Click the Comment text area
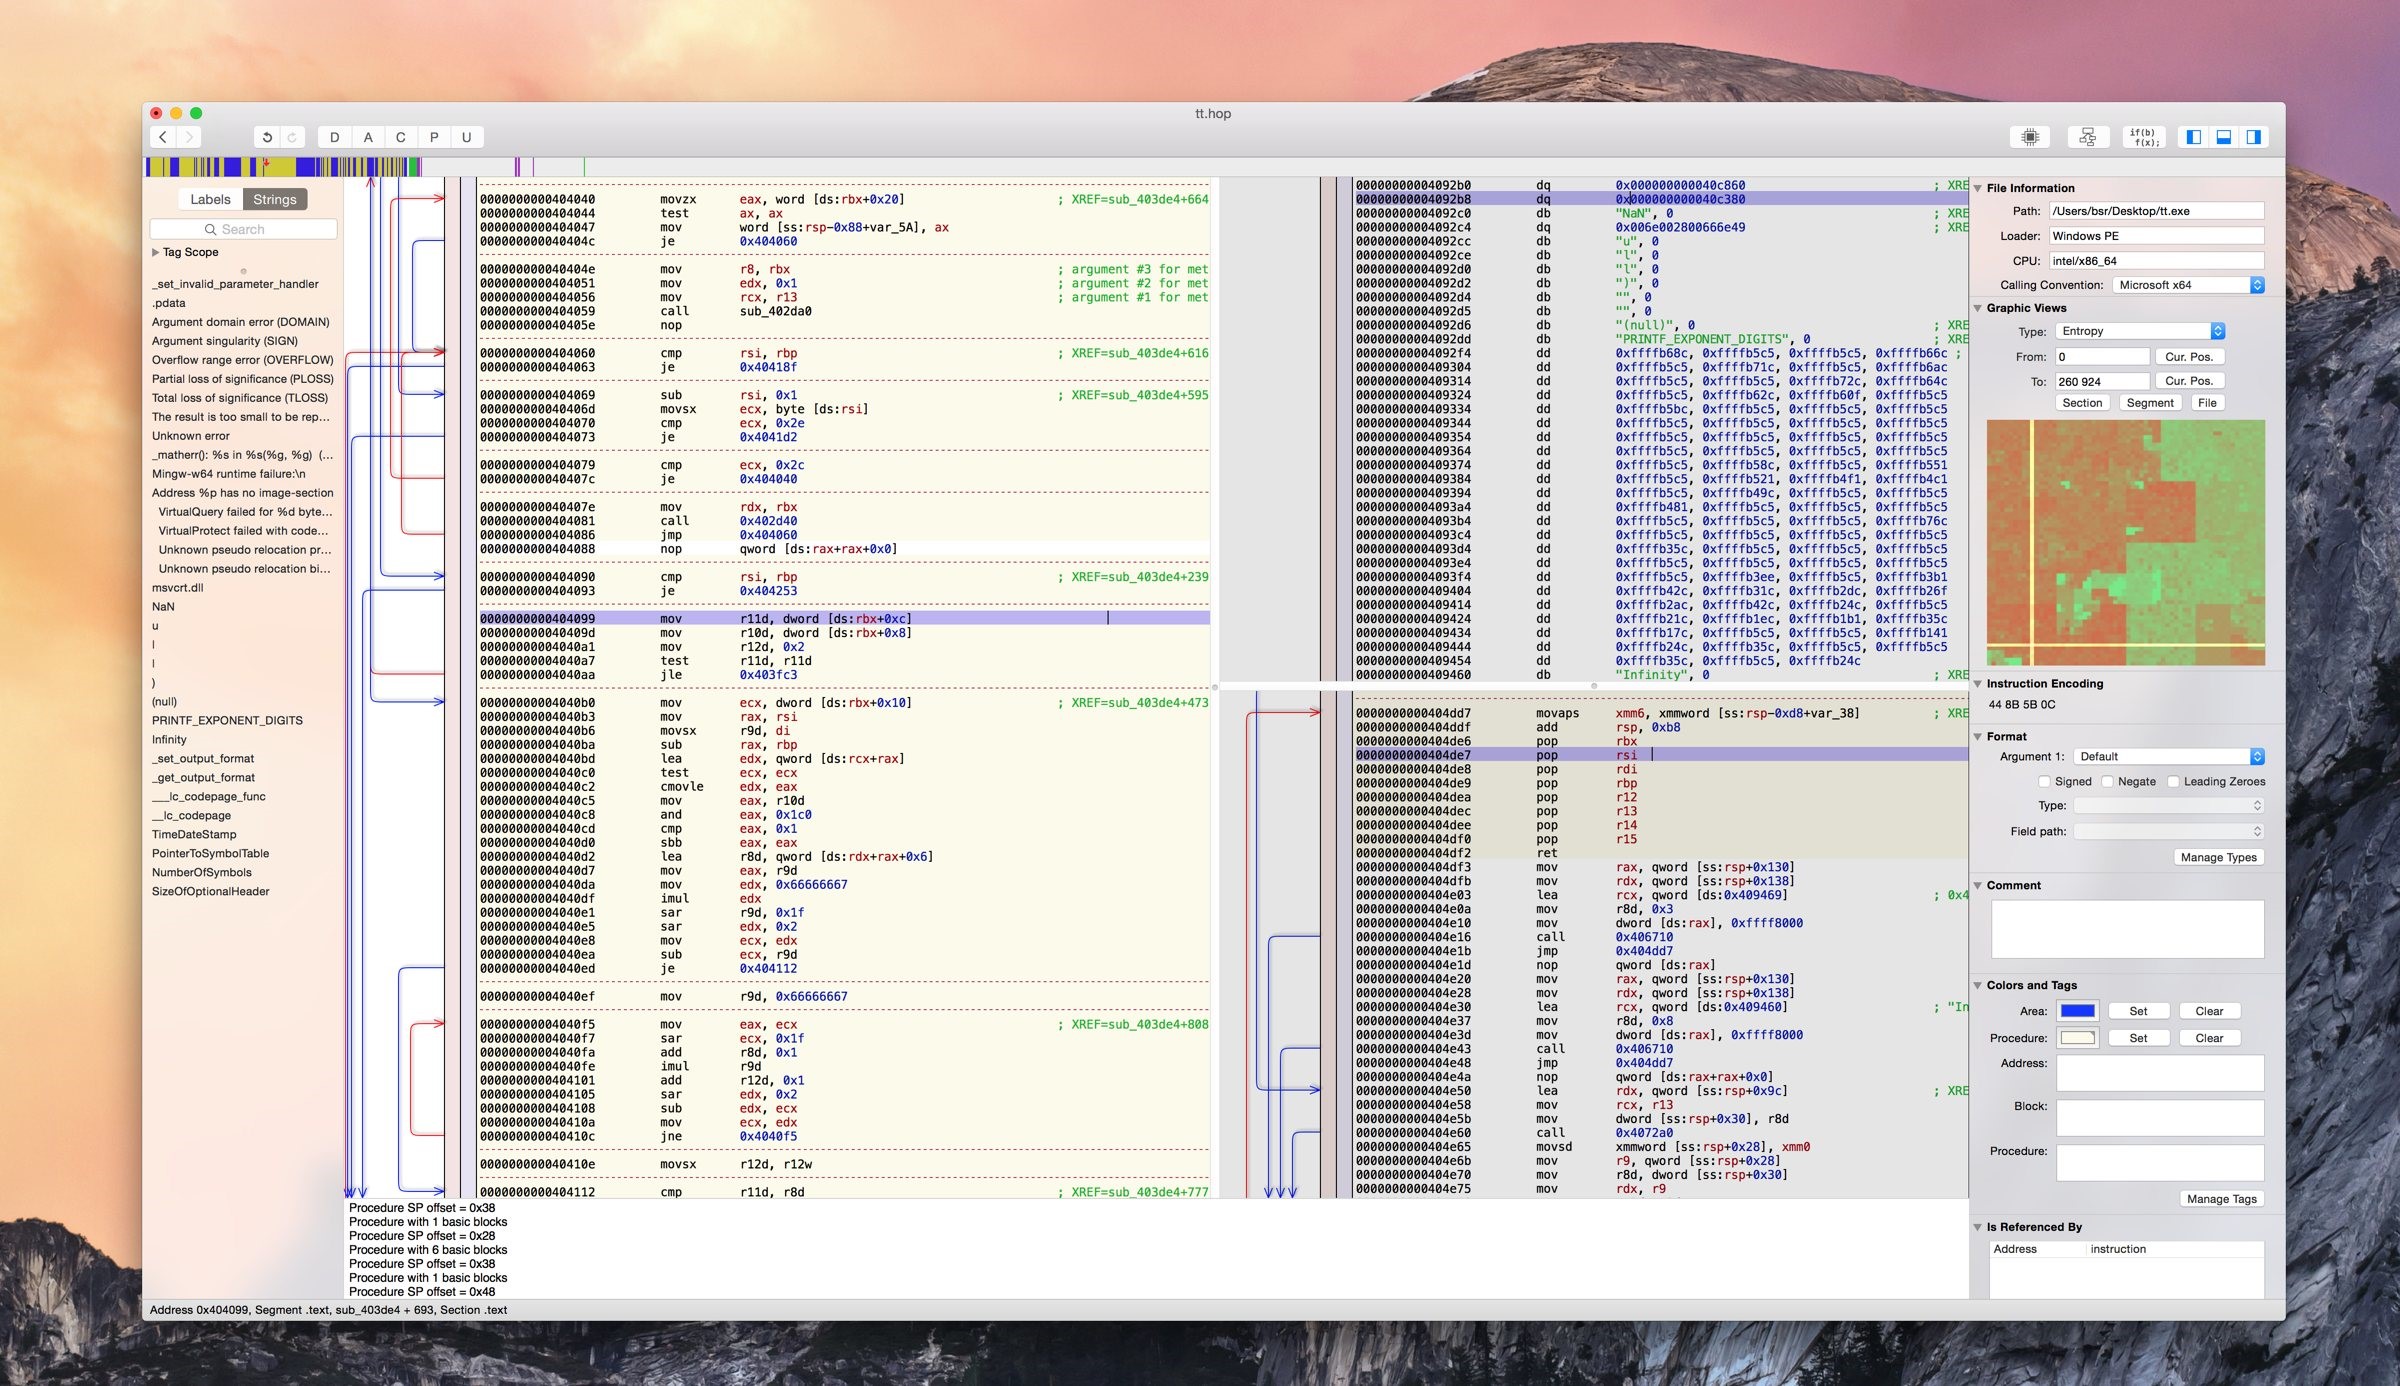The height and width of the screenshot is (1386, 2400). [x=2127, y=929]
